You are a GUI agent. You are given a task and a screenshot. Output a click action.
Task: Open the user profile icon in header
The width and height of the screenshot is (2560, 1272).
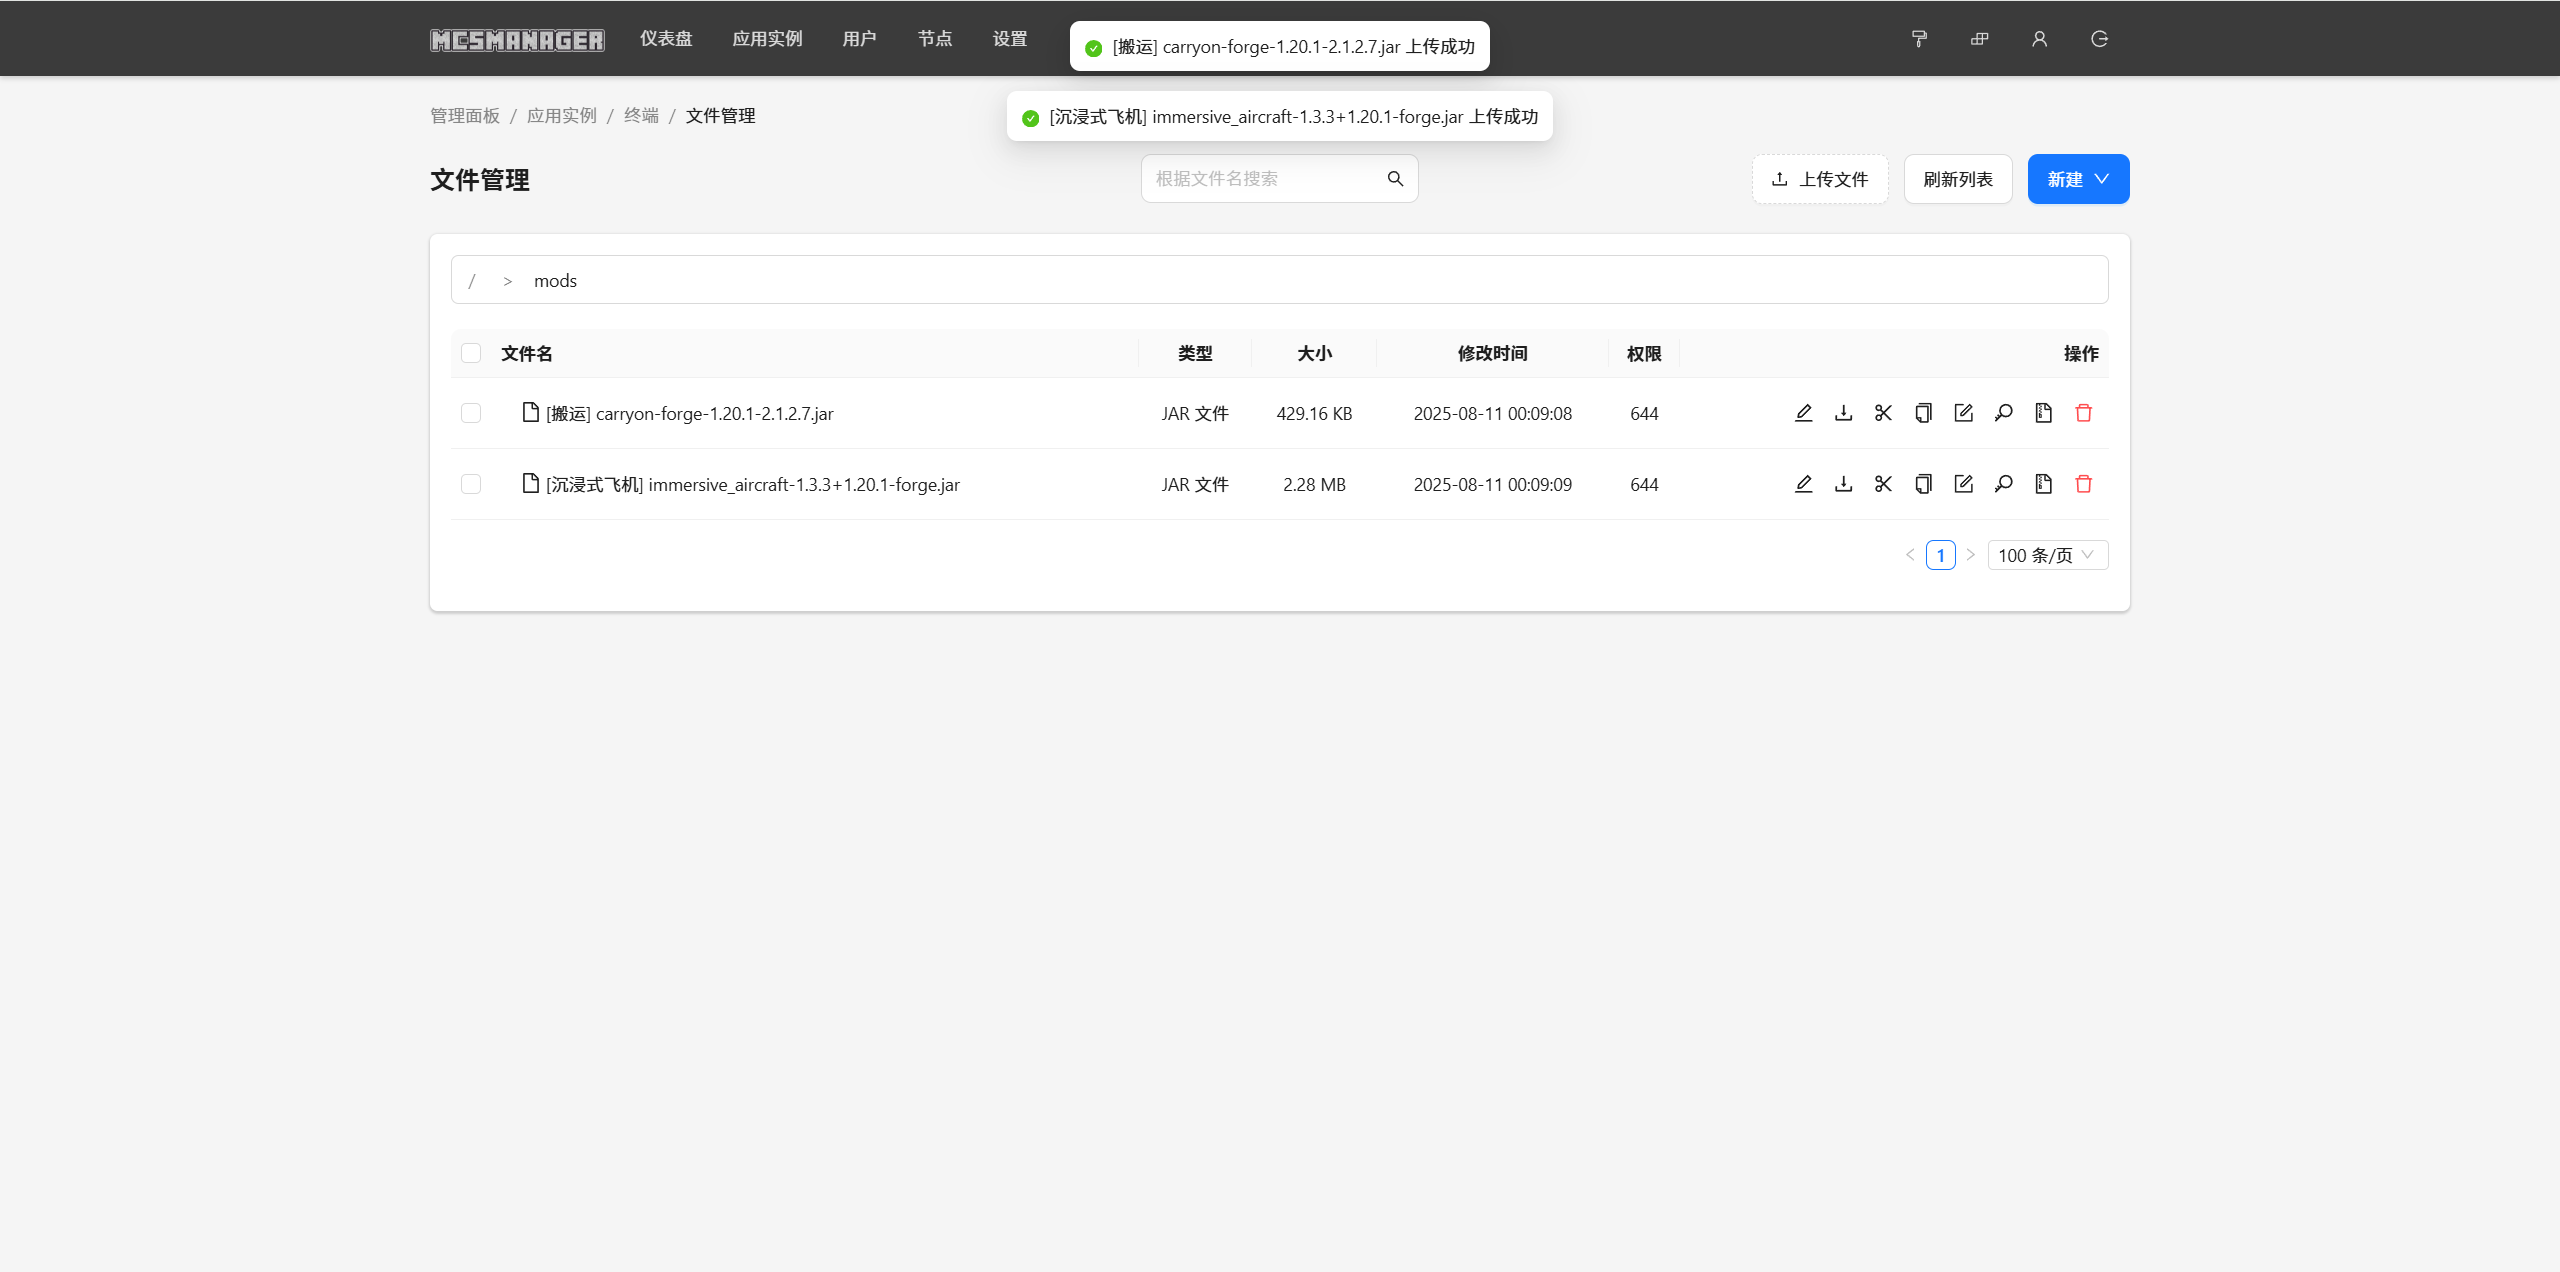pyautogui.click(x=2039, y=39)
